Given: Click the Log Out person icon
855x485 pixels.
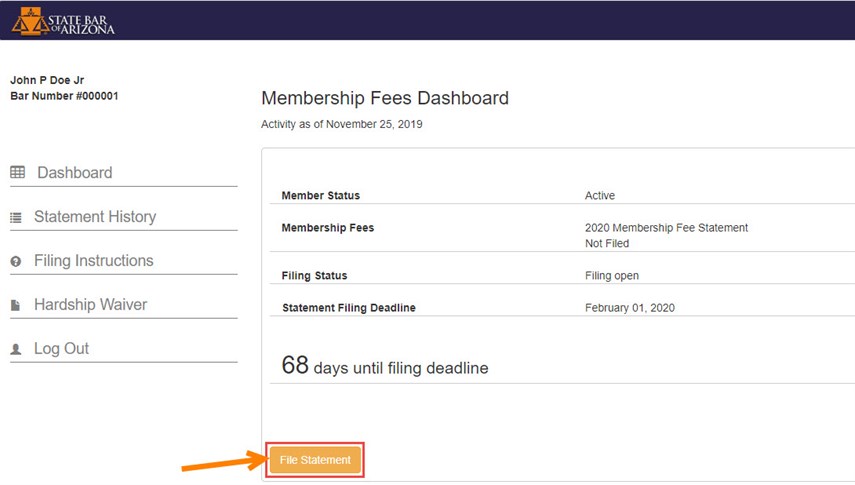Looking at the screenshot, I should point(16,349).
